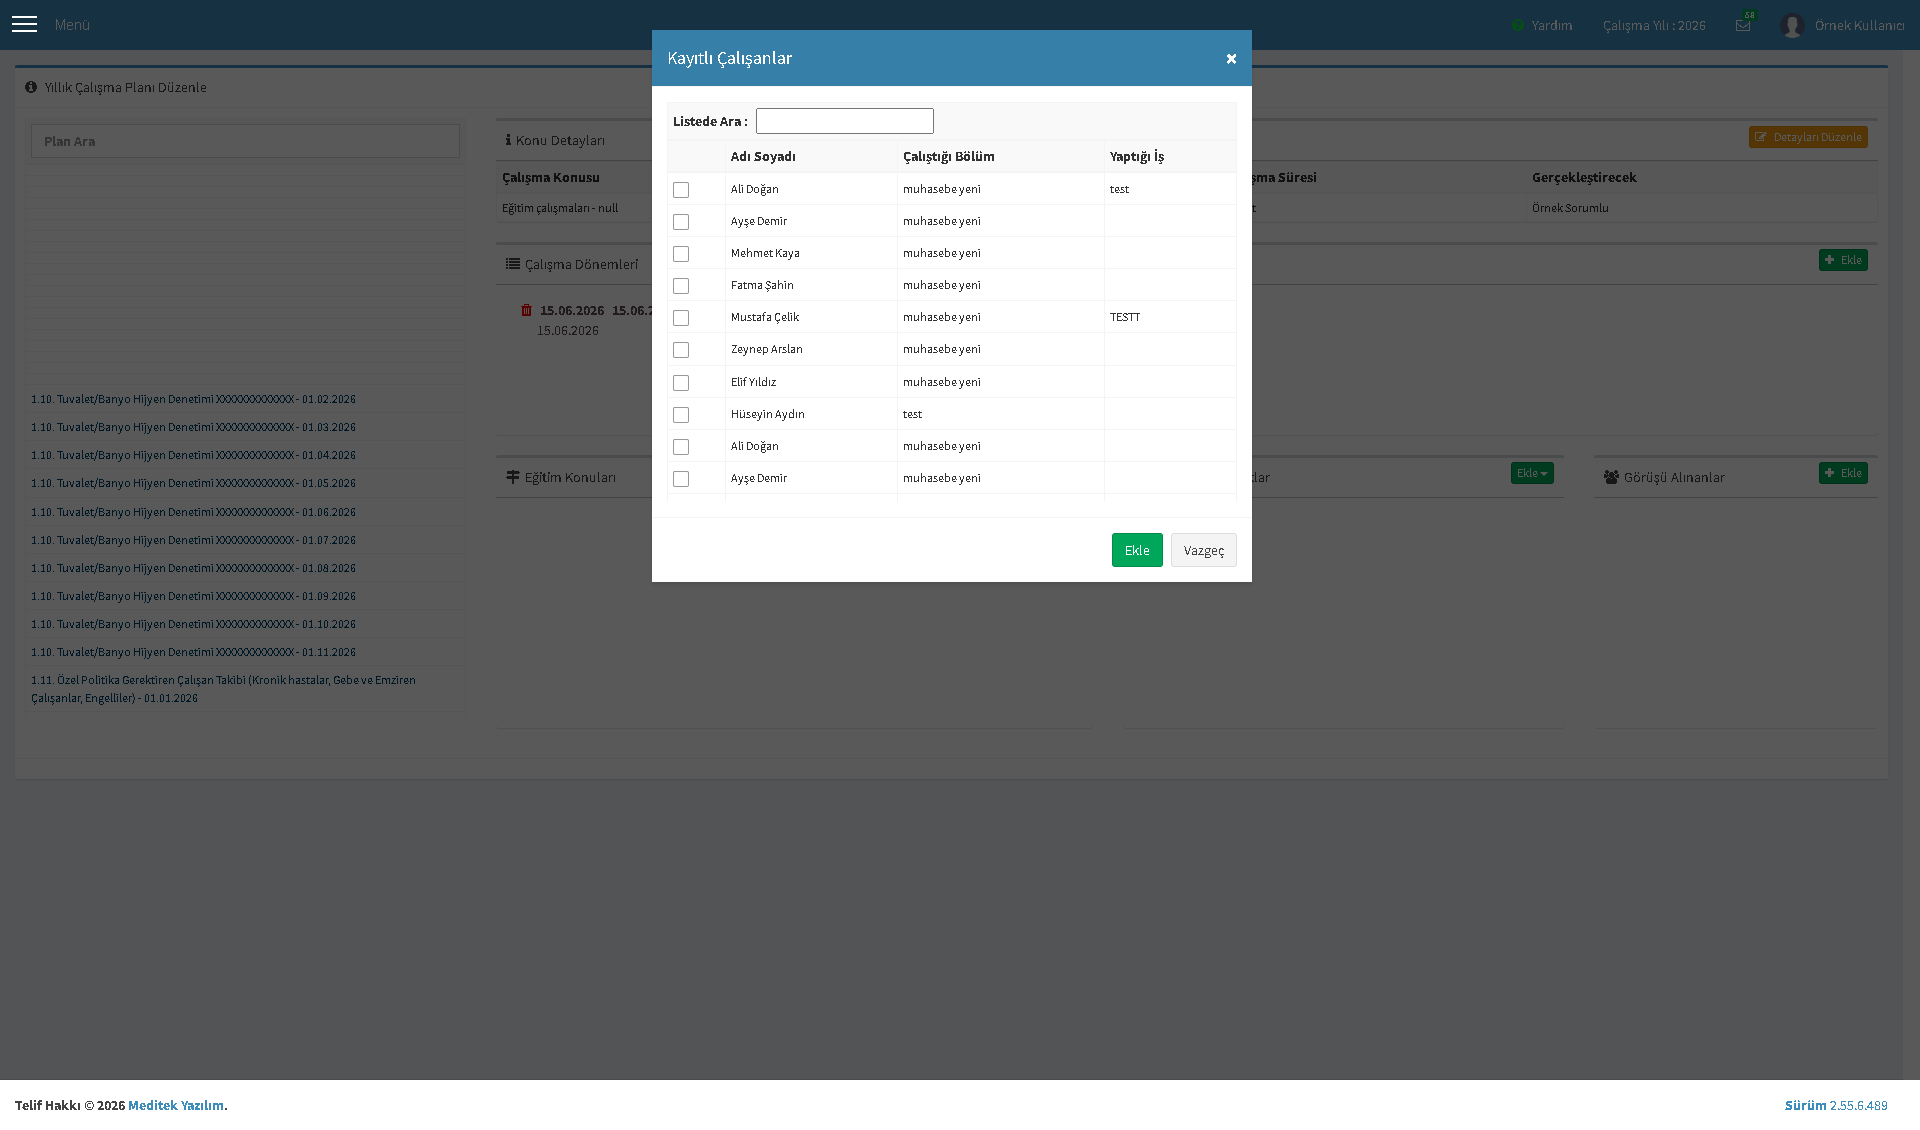Open plan Tuvalet/Banyo Hijyen Denetimi 01.05.2026
This screenshot has height=1130, width=1920.
pyautogui.click(x=193, y=483)
